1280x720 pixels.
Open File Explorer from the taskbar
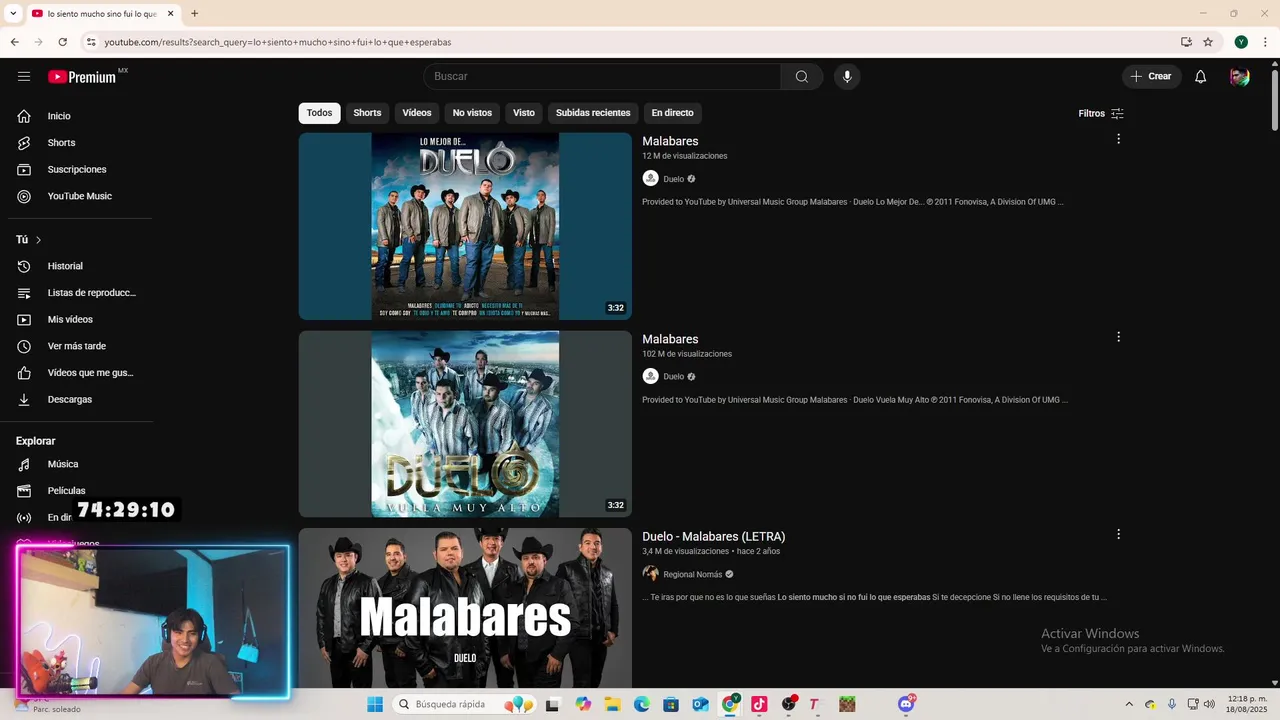point(612,704)
